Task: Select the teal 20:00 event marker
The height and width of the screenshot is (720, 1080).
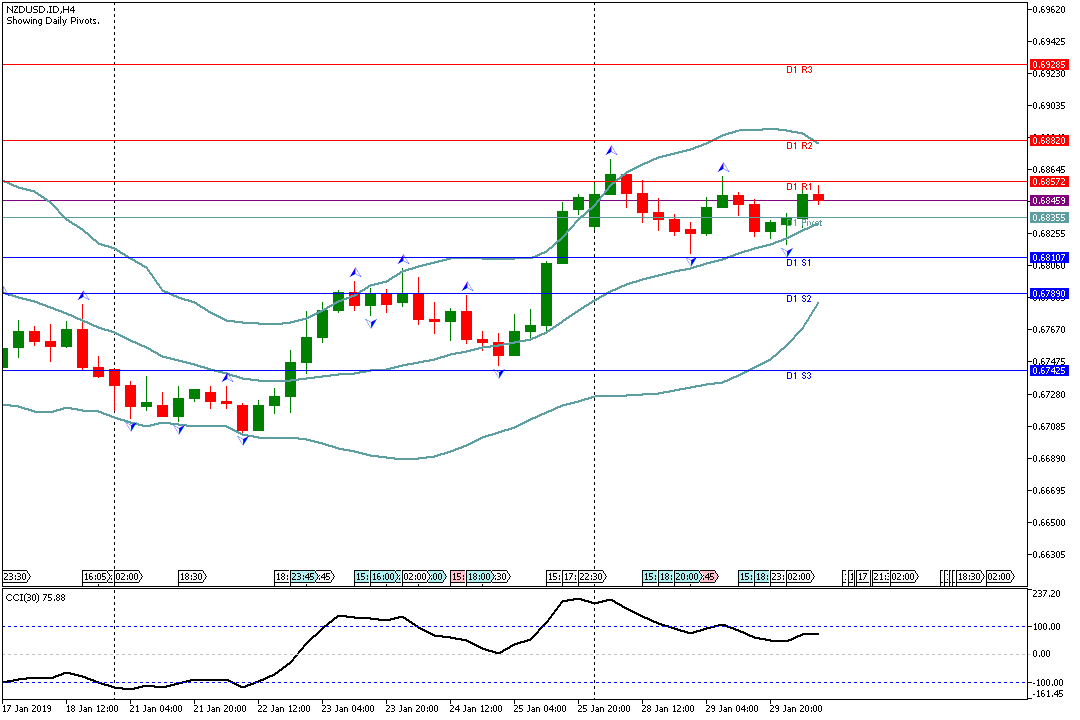Action: tap(687, 577)
